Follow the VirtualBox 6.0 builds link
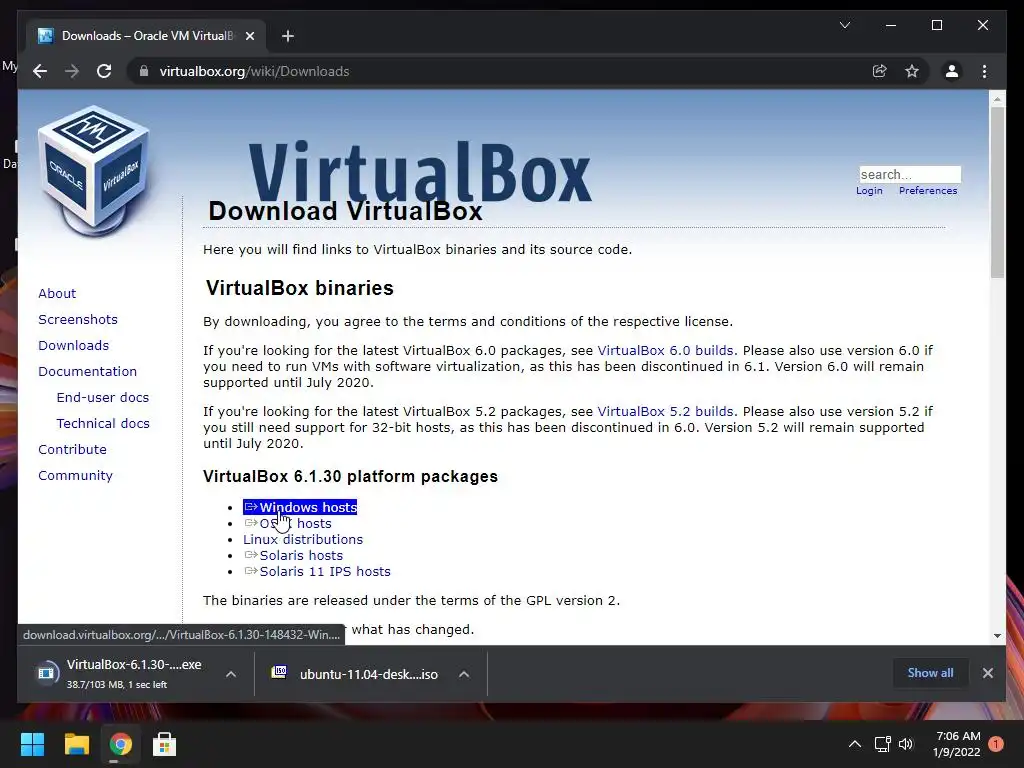 [665, 351]
